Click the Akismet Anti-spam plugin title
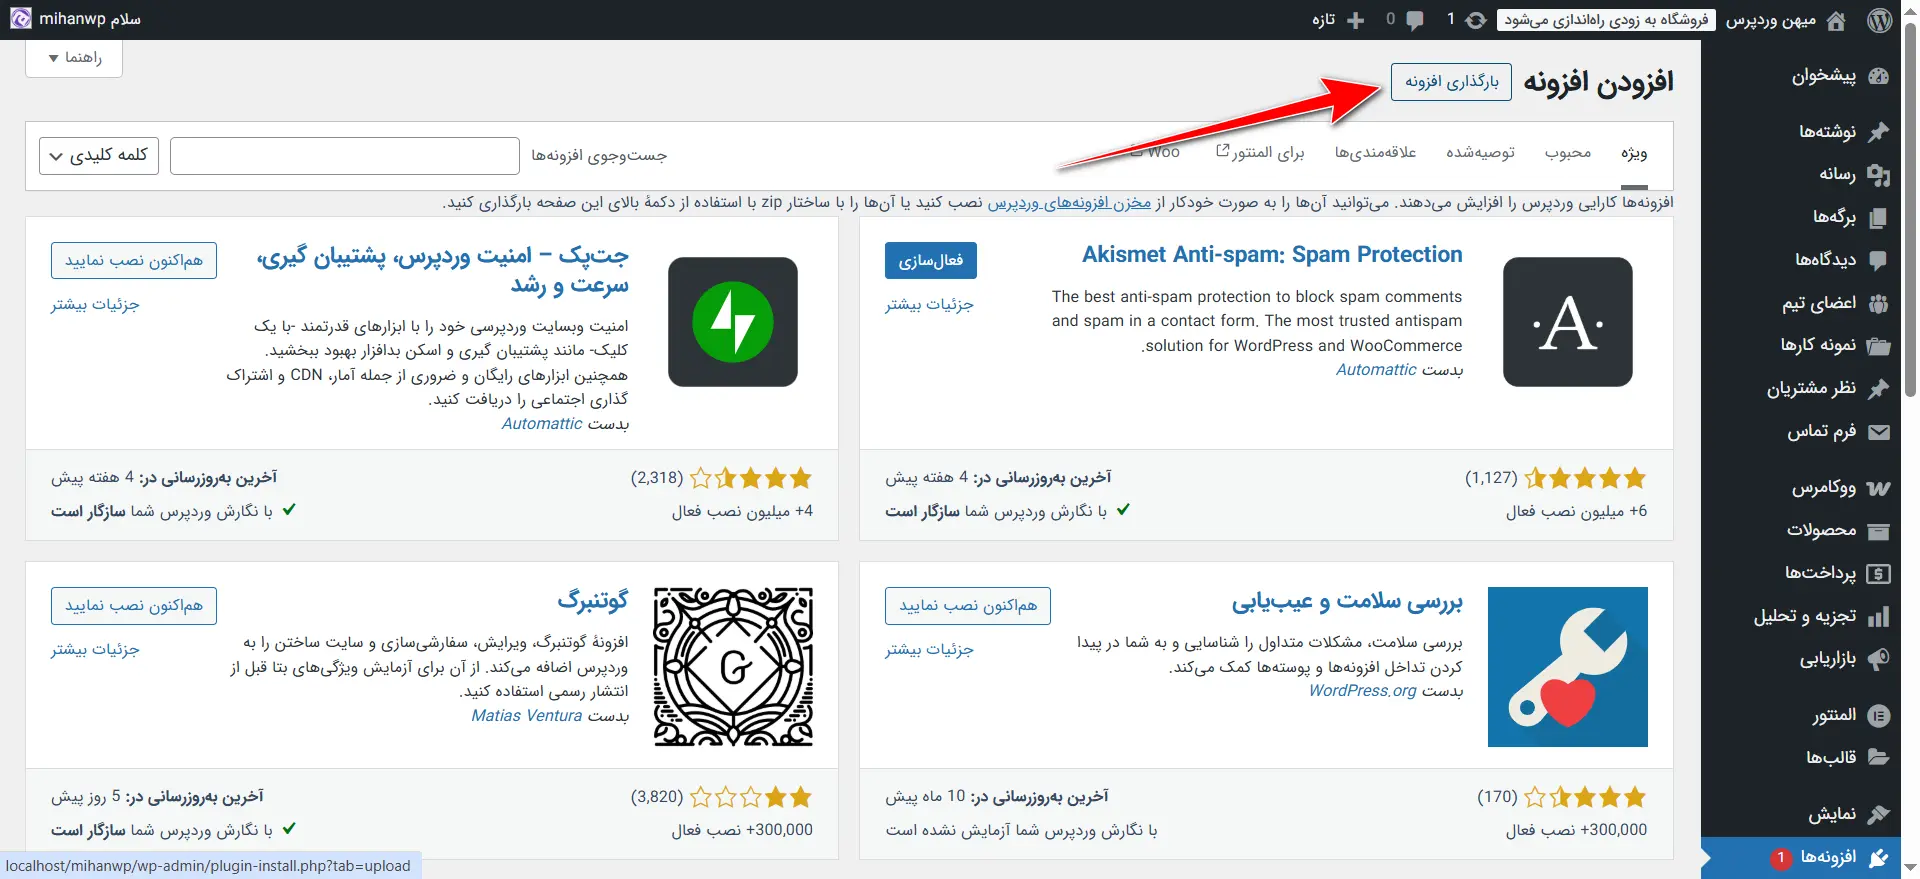This screenshot has width=1920, height=879. 1272,255
